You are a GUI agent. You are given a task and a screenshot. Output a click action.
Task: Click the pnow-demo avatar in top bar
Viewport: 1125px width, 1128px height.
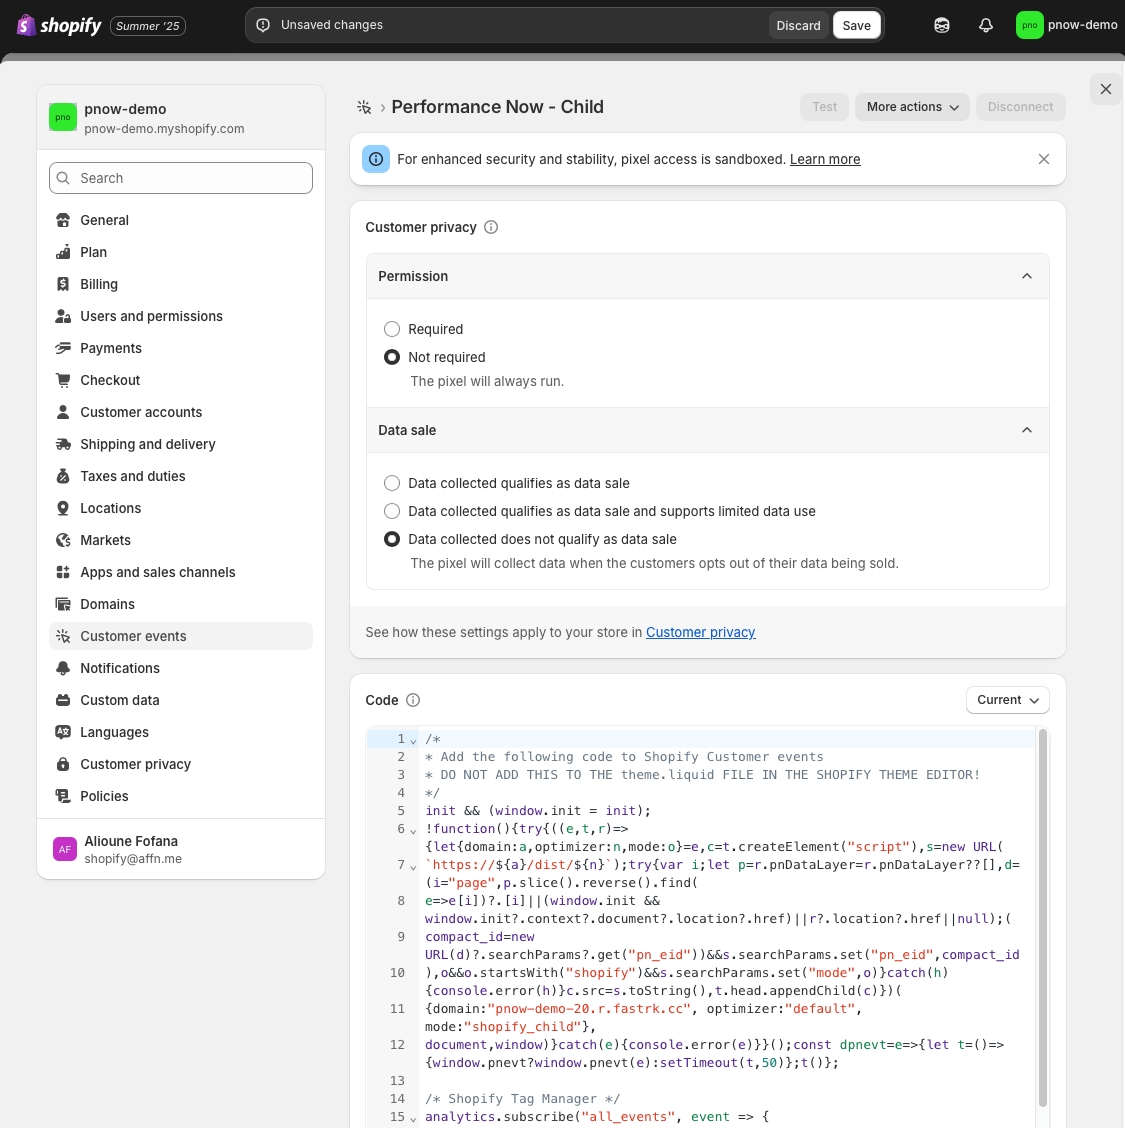[x=1029, y=25]
